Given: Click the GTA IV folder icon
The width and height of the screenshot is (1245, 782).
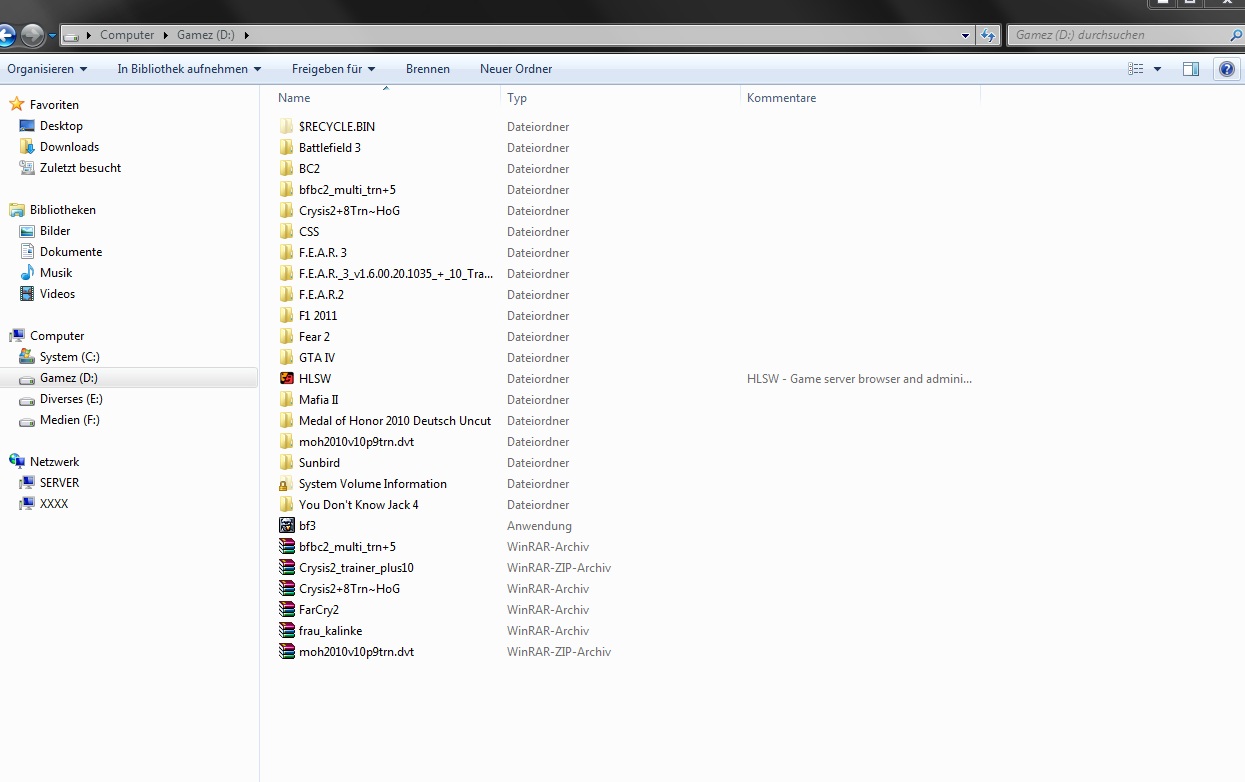Looking at the screenshot, I should 287,358.
